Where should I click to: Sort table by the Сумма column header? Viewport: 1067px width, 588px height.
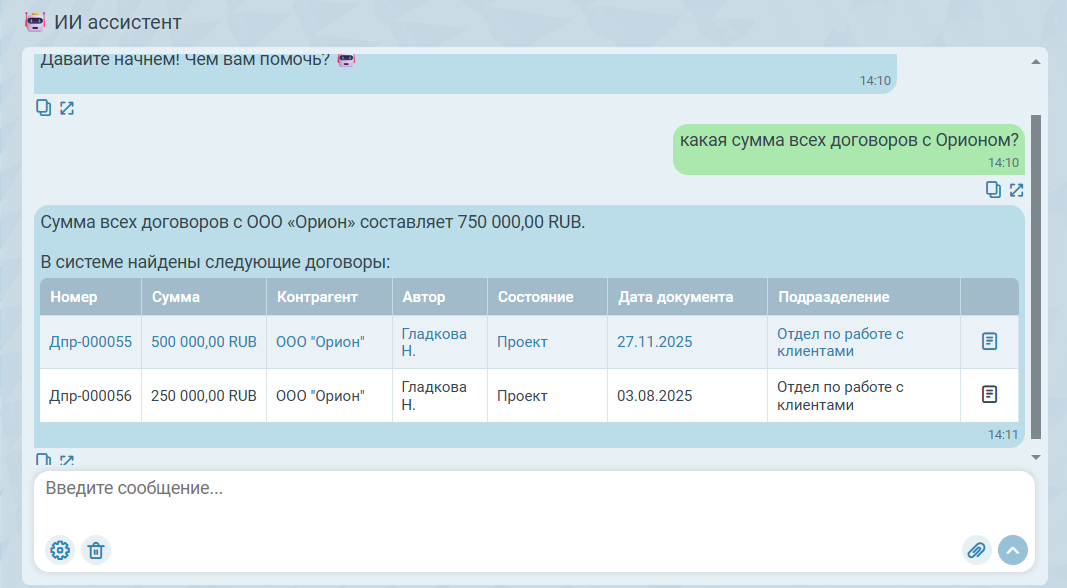click(176, 297)
